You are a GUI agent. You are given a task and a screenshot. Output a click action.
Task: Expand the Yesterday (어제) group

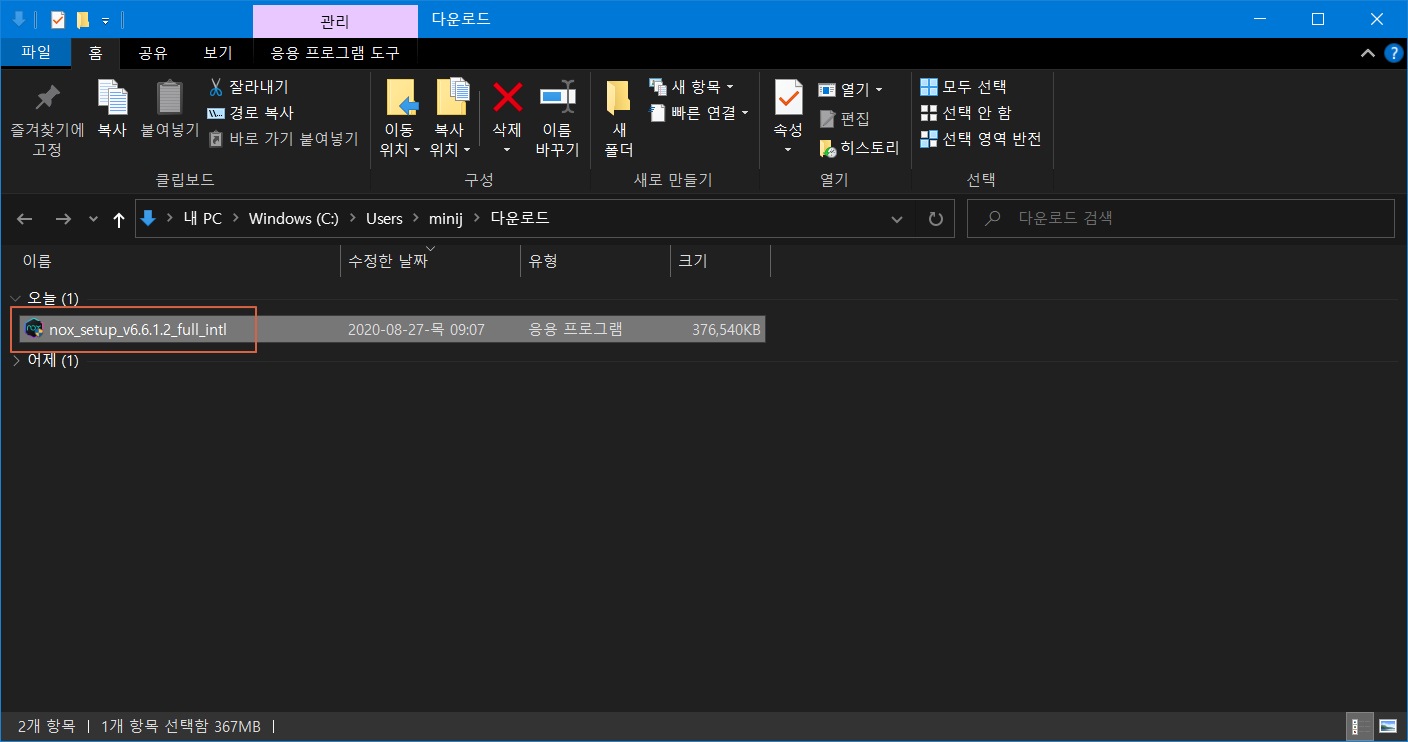click(15, 361)
